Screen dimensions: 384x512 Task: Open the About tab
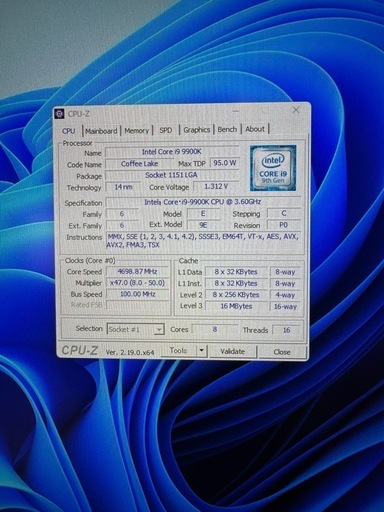[x=255, y=129]
